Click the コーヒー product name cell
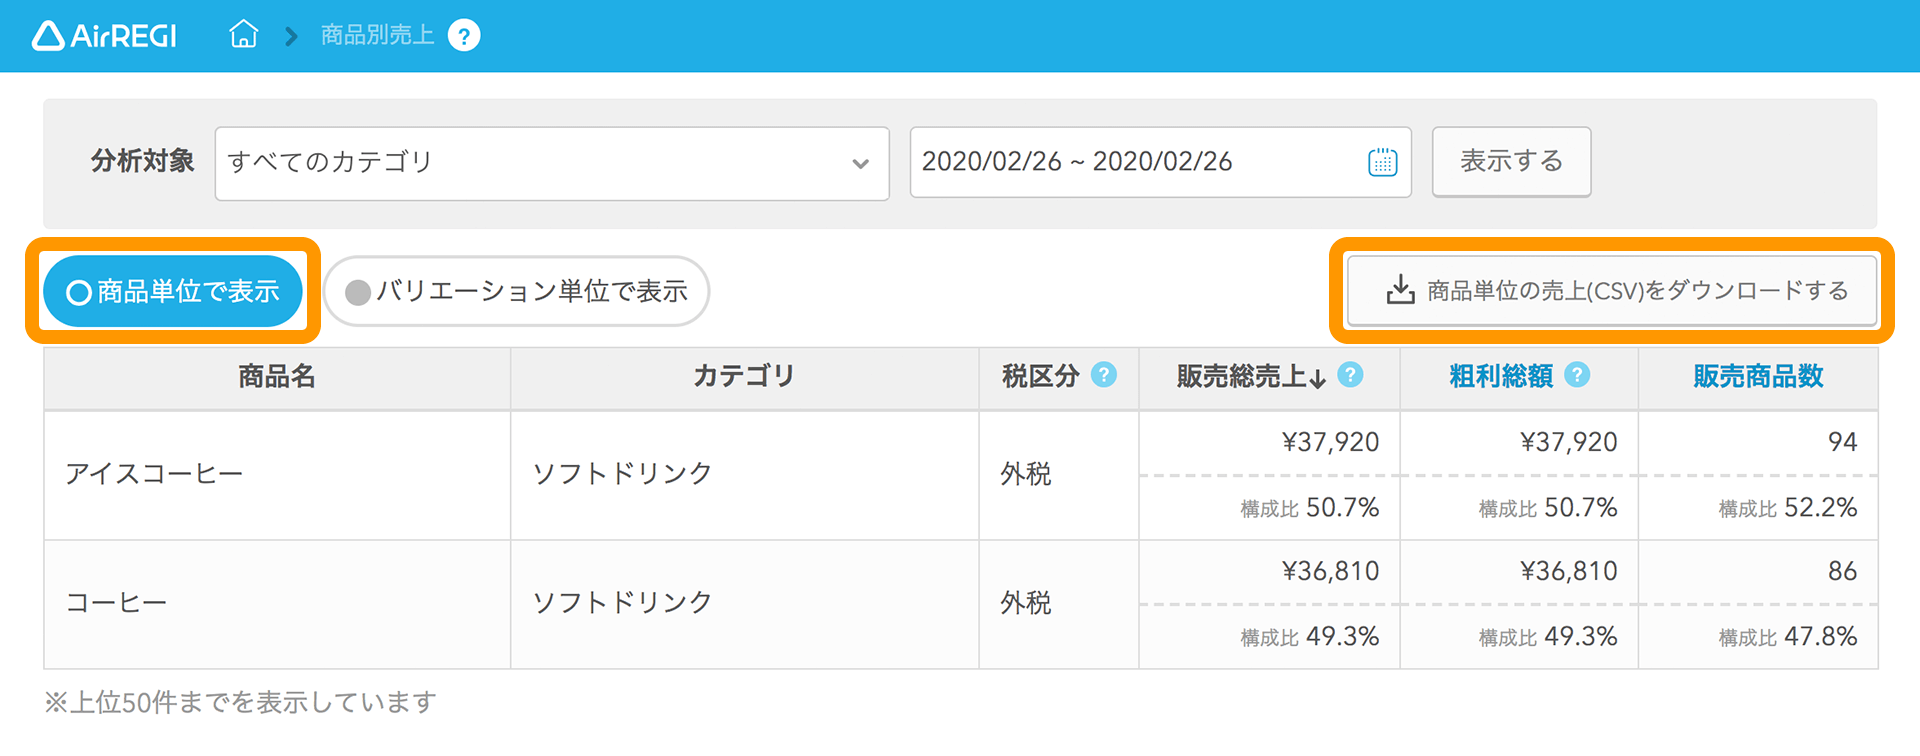The width and height of the screenshot is (1920, 756). point(277,603)
